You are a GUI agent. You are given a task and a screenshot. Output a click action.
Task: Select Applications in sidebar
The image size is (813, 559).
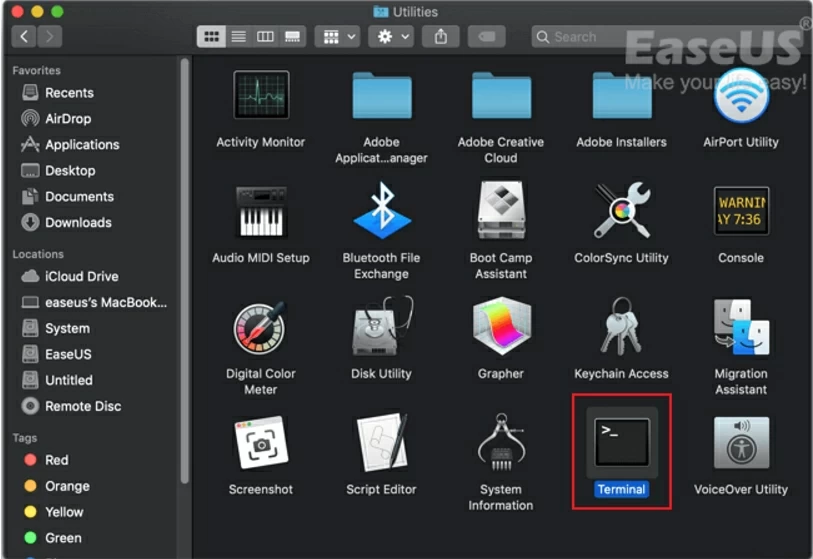coord(81,145)
